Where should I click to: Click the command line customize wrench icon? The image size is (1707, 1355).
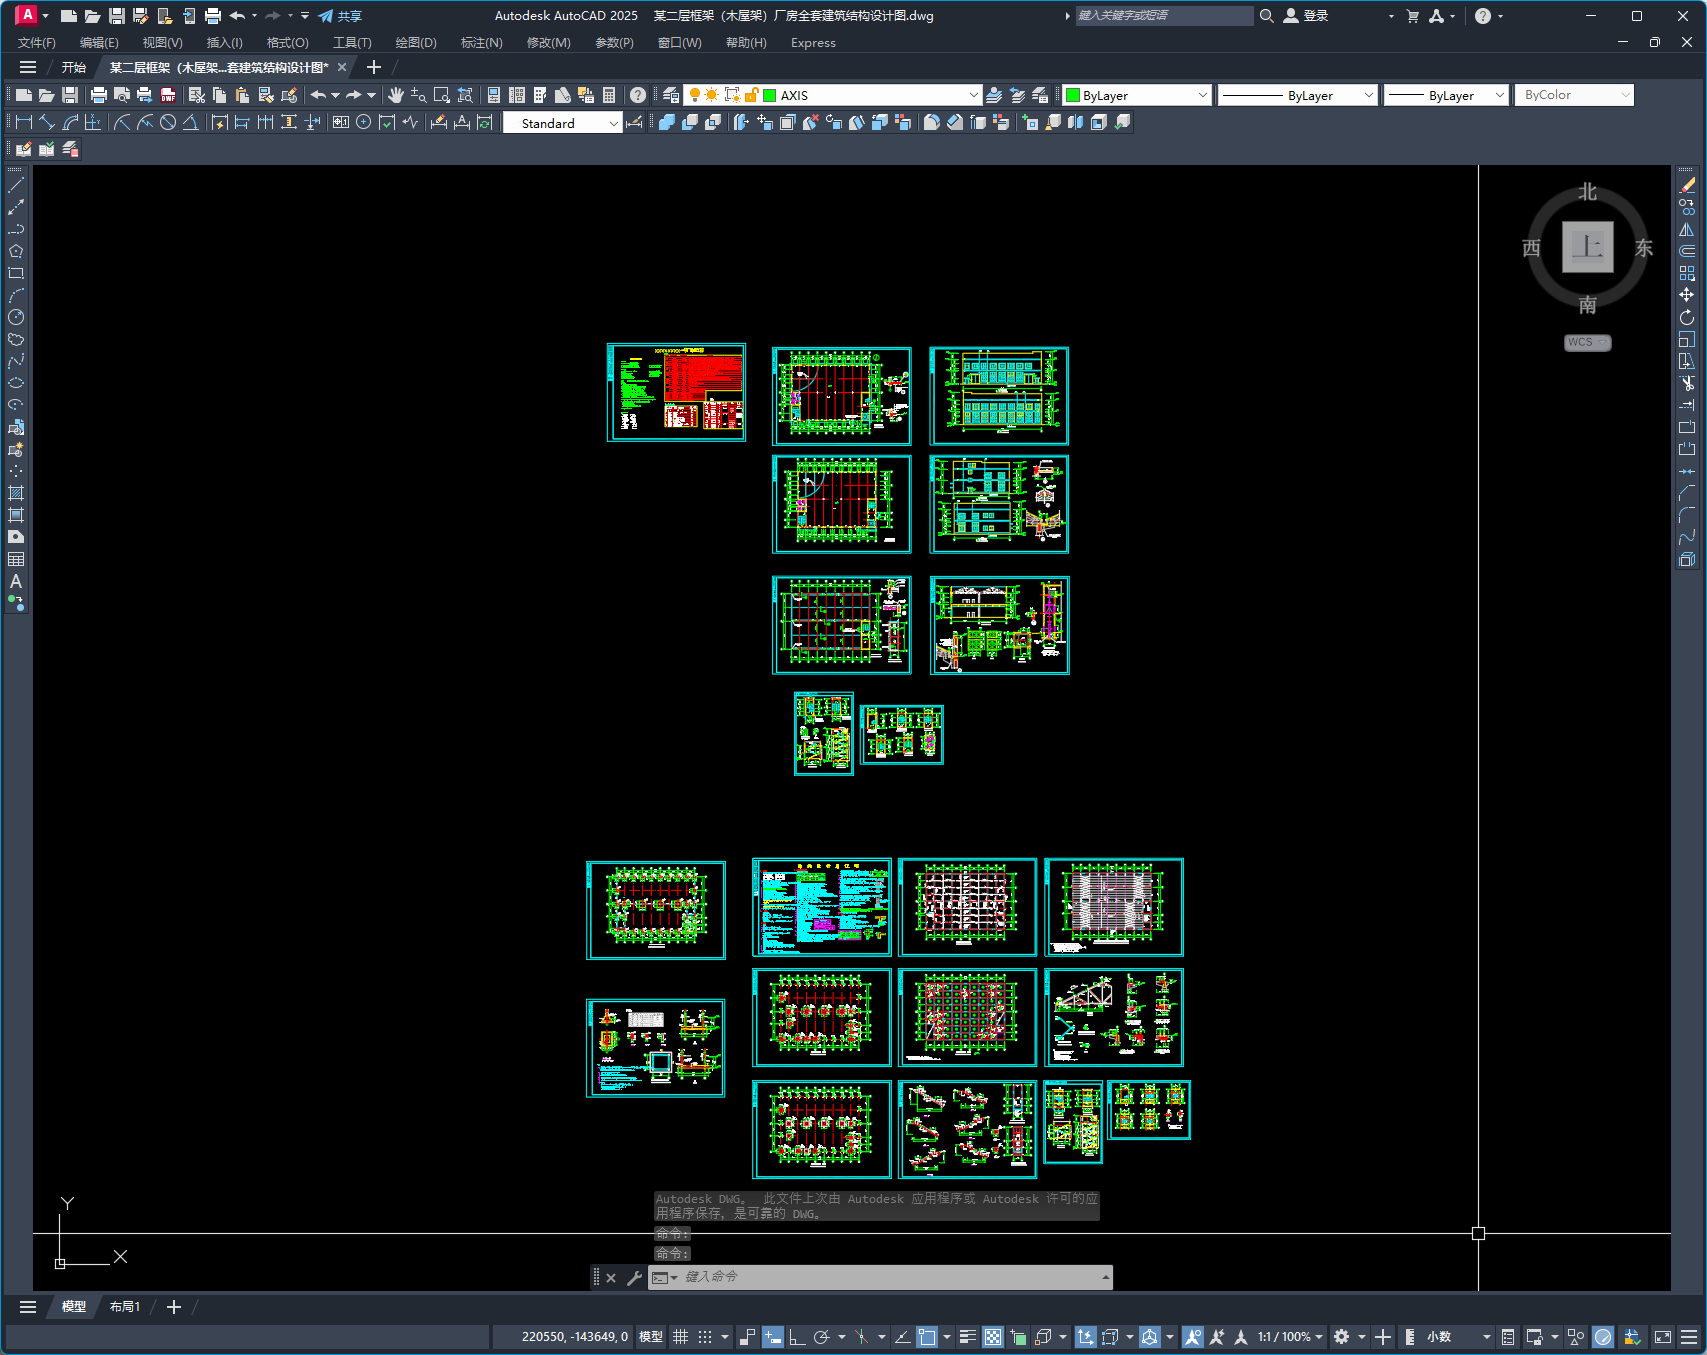(x=634, y=1277)
